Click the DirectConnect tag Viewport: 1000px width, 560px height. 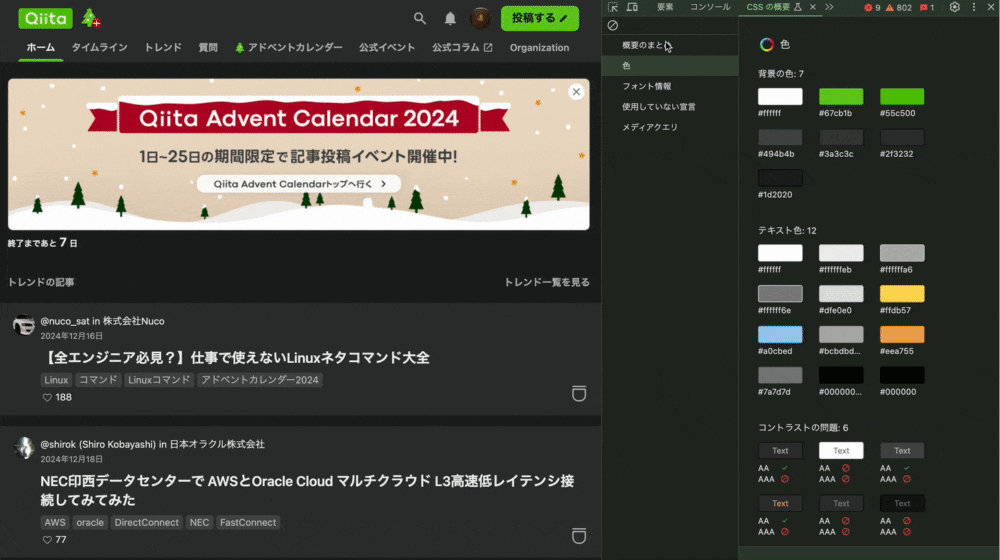point(147,522)
